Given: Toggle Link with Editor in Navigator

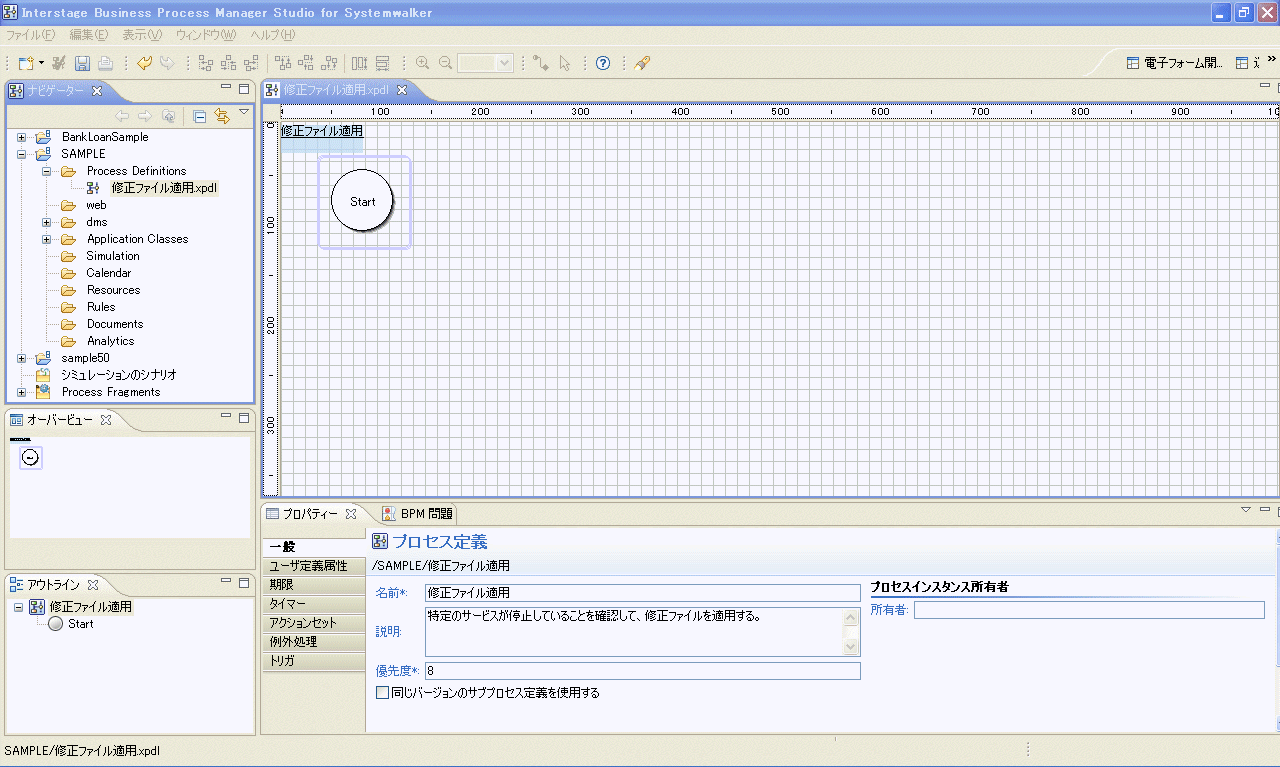Looking at the screenshot, I should tap(221, 116).
